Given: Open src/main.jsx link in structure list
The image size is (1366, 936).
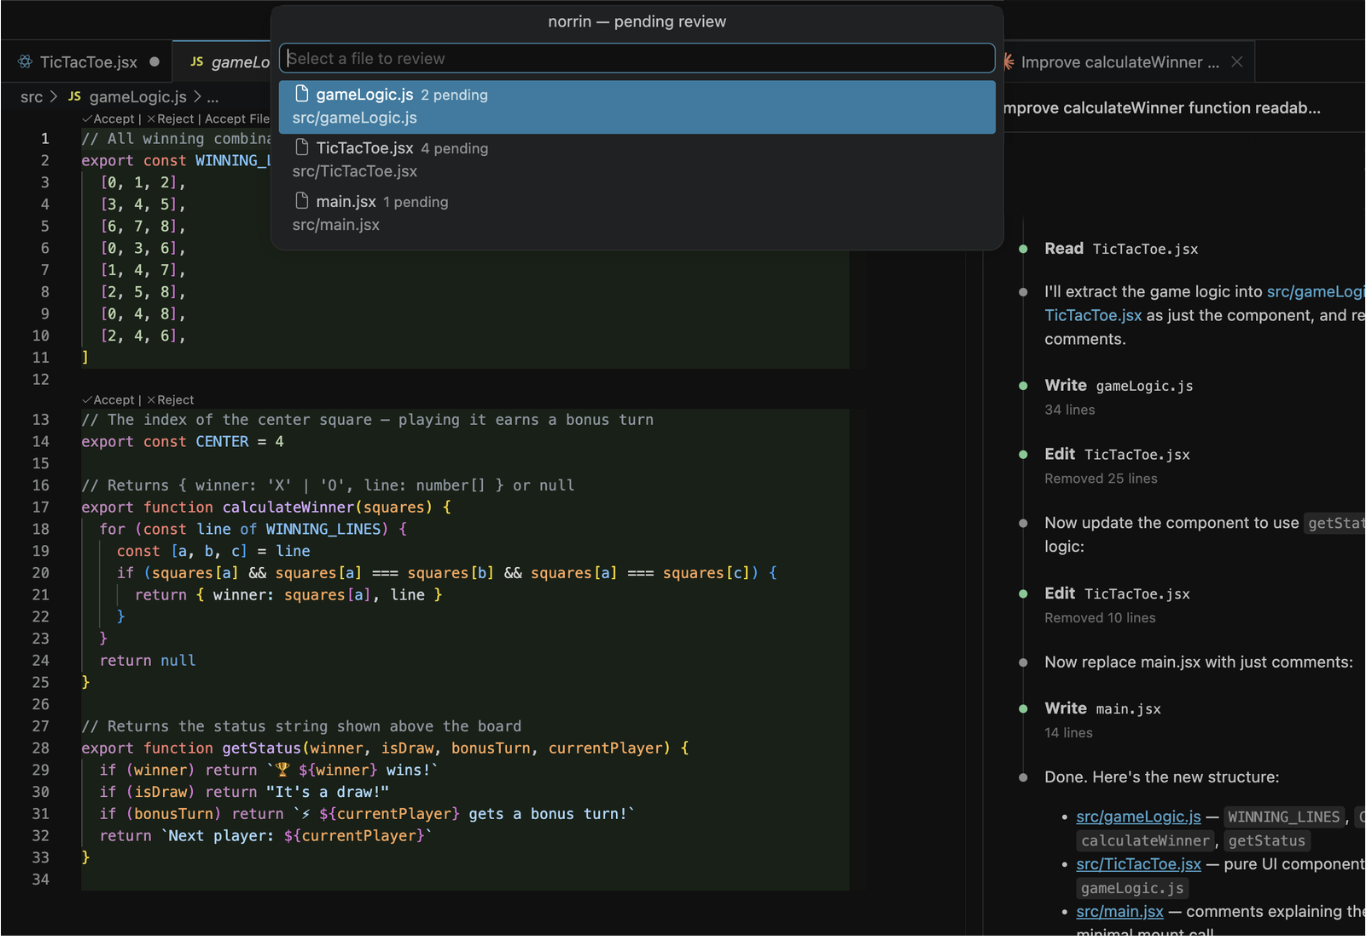Looking at the screenshot, I should tap(1119, 911).
